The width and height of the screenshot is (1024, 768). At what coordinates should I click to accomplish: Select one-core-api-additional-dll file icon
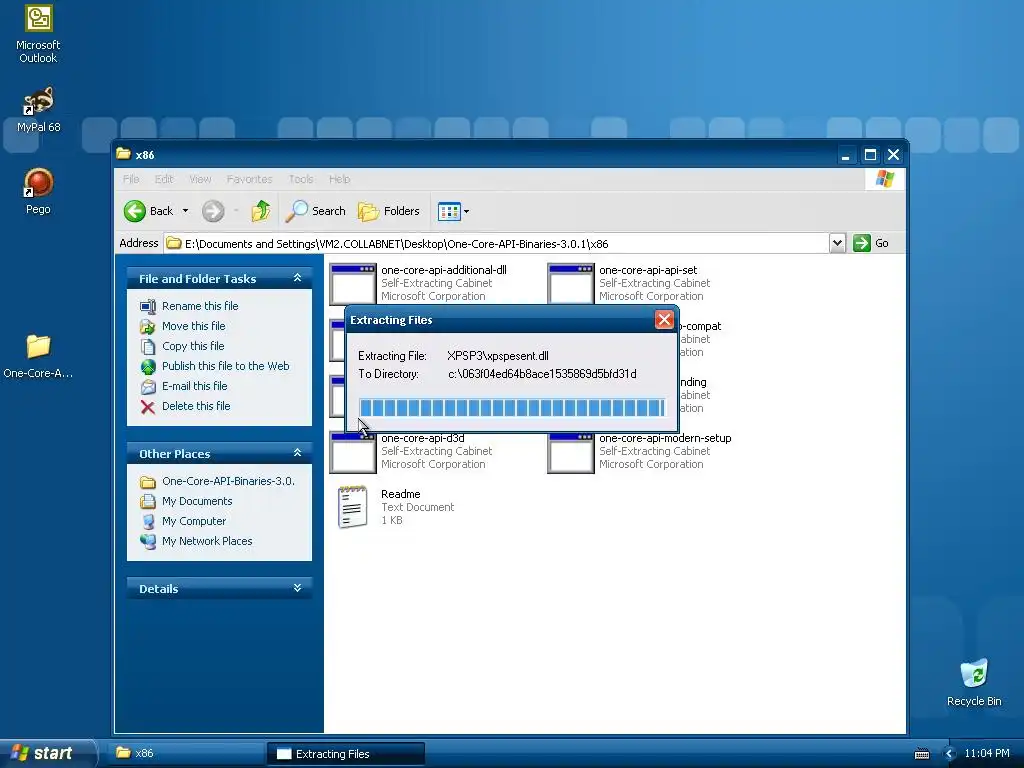coord(353,283)
